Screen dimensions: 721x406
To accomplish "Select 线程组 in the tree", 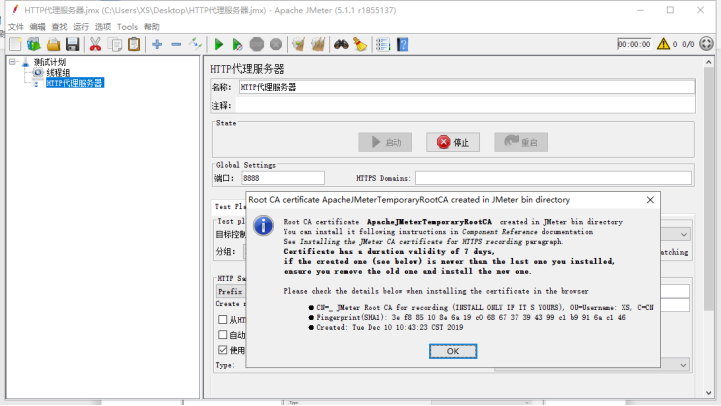I will [58, 73].
